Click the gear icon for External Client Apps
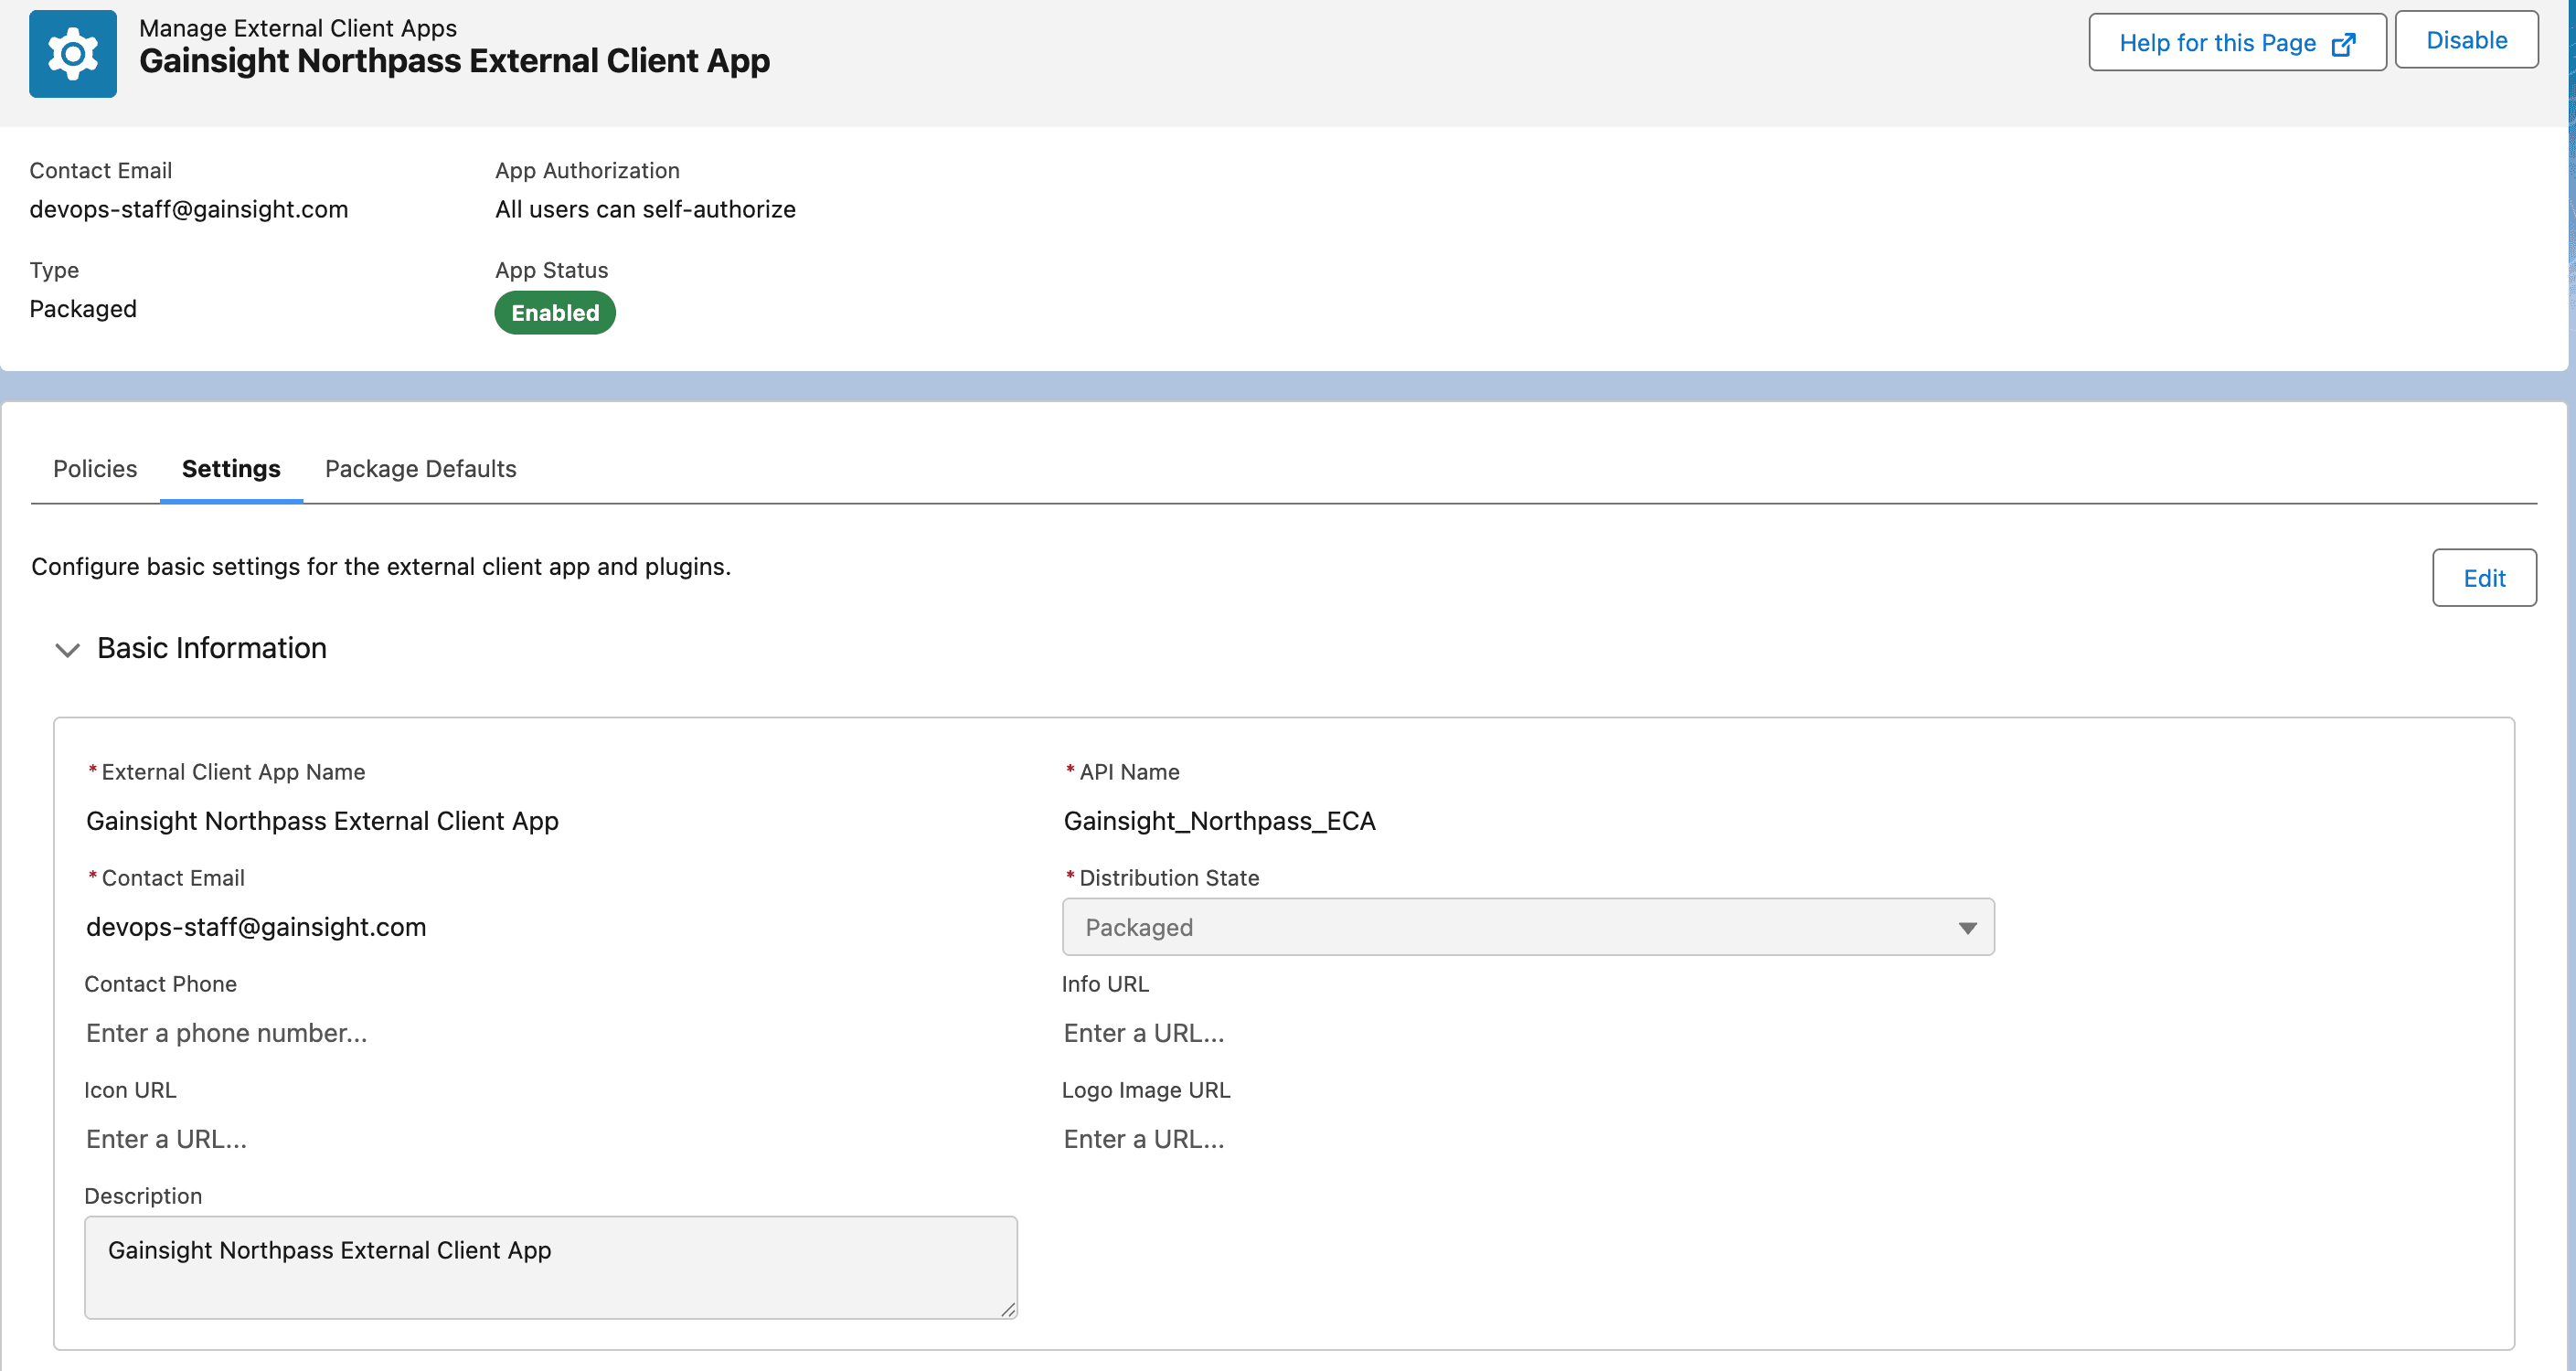Image resolution: width=2576 pixels, height=1371 pixels. click(72, 54)
